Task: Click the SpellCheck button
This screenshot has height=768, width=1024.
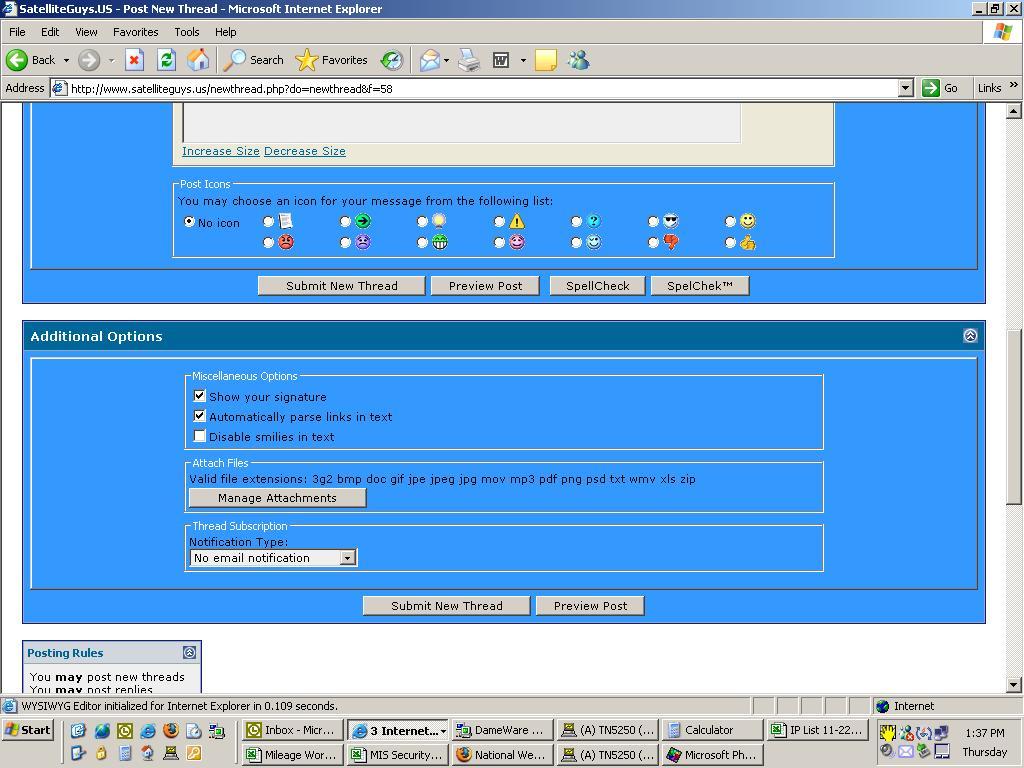Action: [x=598, y=286]
